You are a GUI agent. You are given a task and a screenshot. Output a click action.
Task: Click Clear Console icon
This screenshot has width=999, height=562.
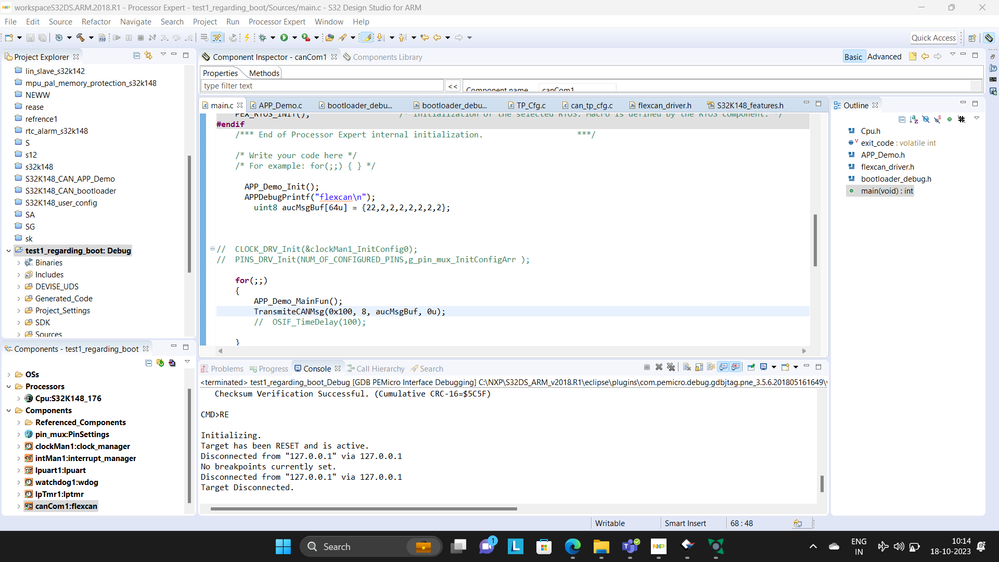pos(687,367)
